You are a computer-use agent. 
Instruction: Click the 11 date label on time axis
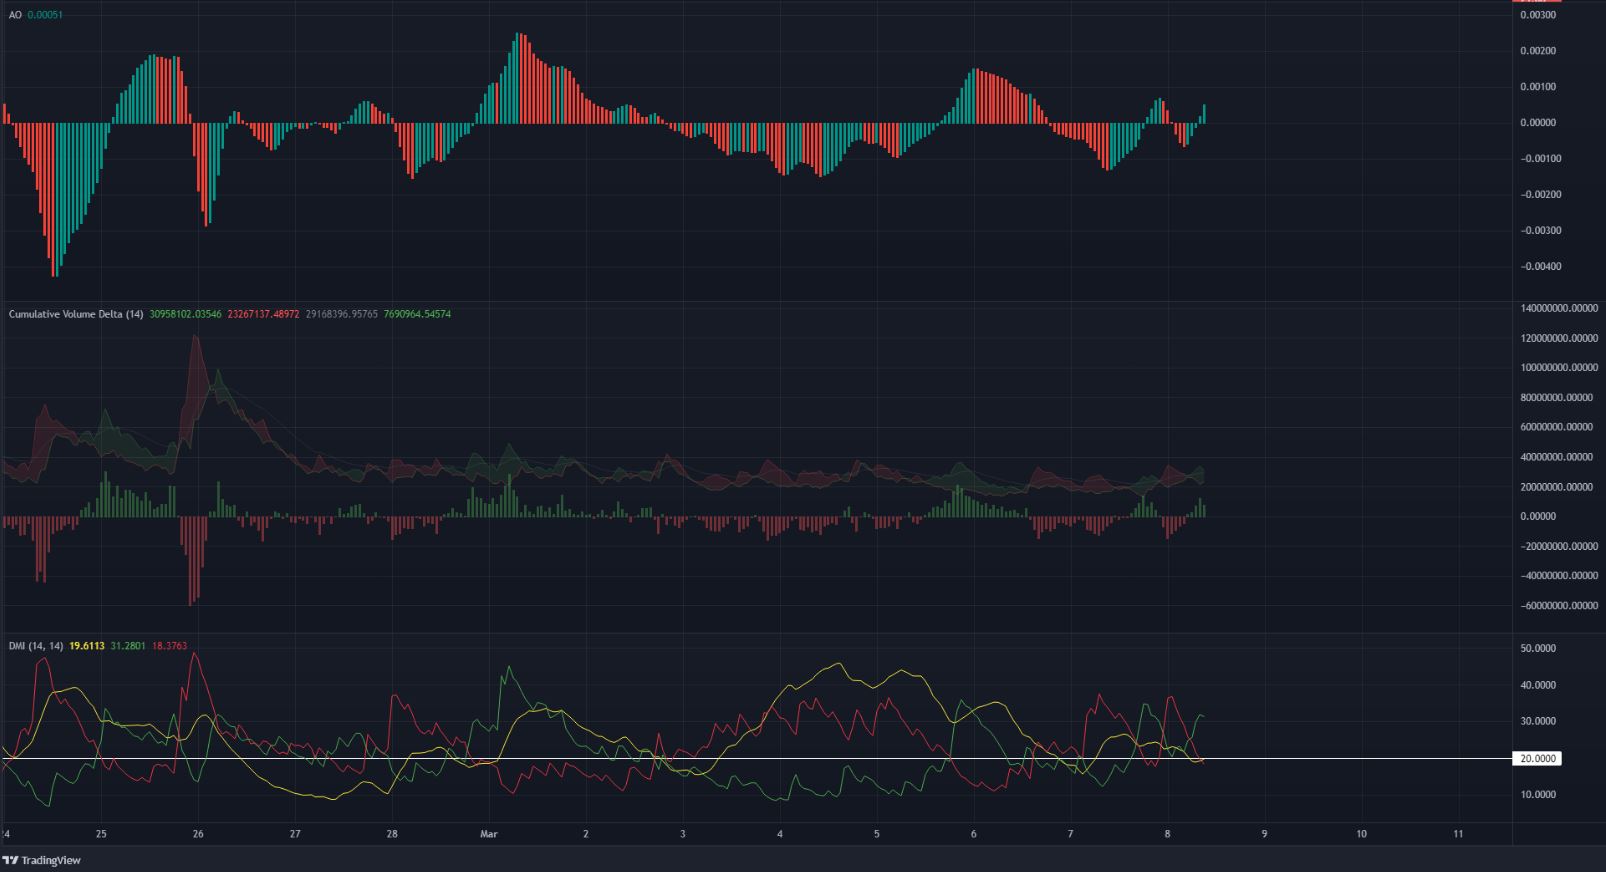(1459, 833)
